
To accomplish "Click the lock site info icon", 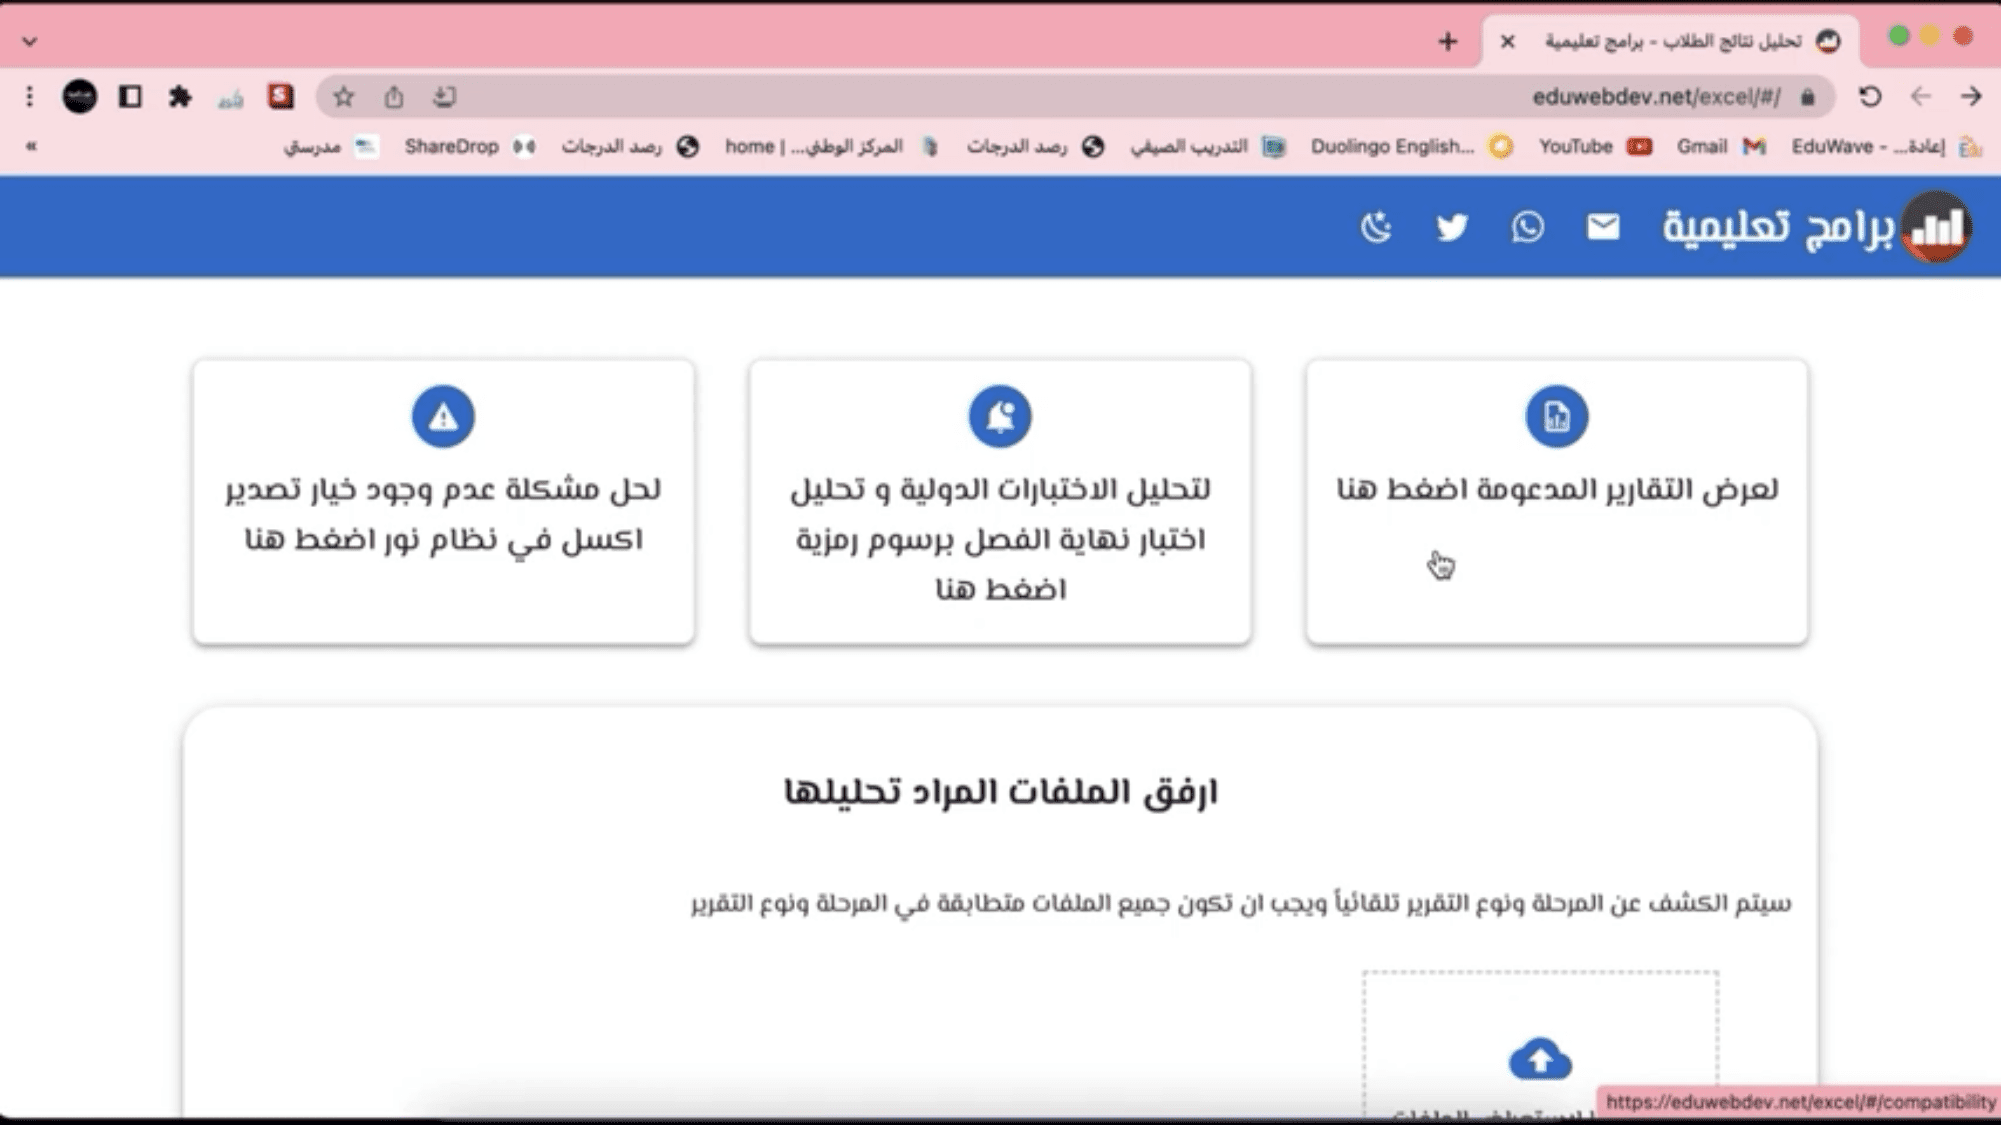I will pos(1807,97).
